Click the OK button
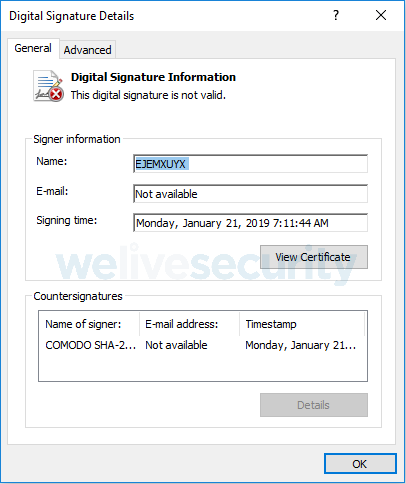 (x=360, y=464)
